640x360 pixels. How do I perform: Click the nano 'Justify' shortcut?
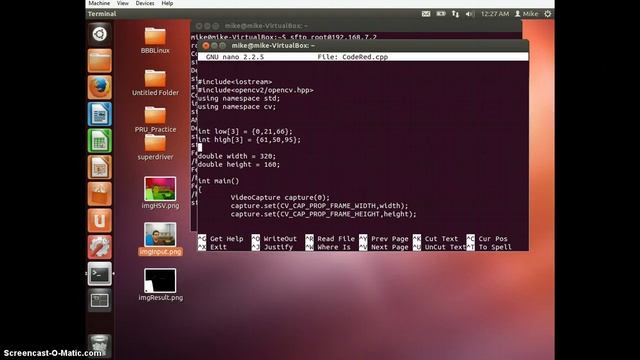coord(272,247)
